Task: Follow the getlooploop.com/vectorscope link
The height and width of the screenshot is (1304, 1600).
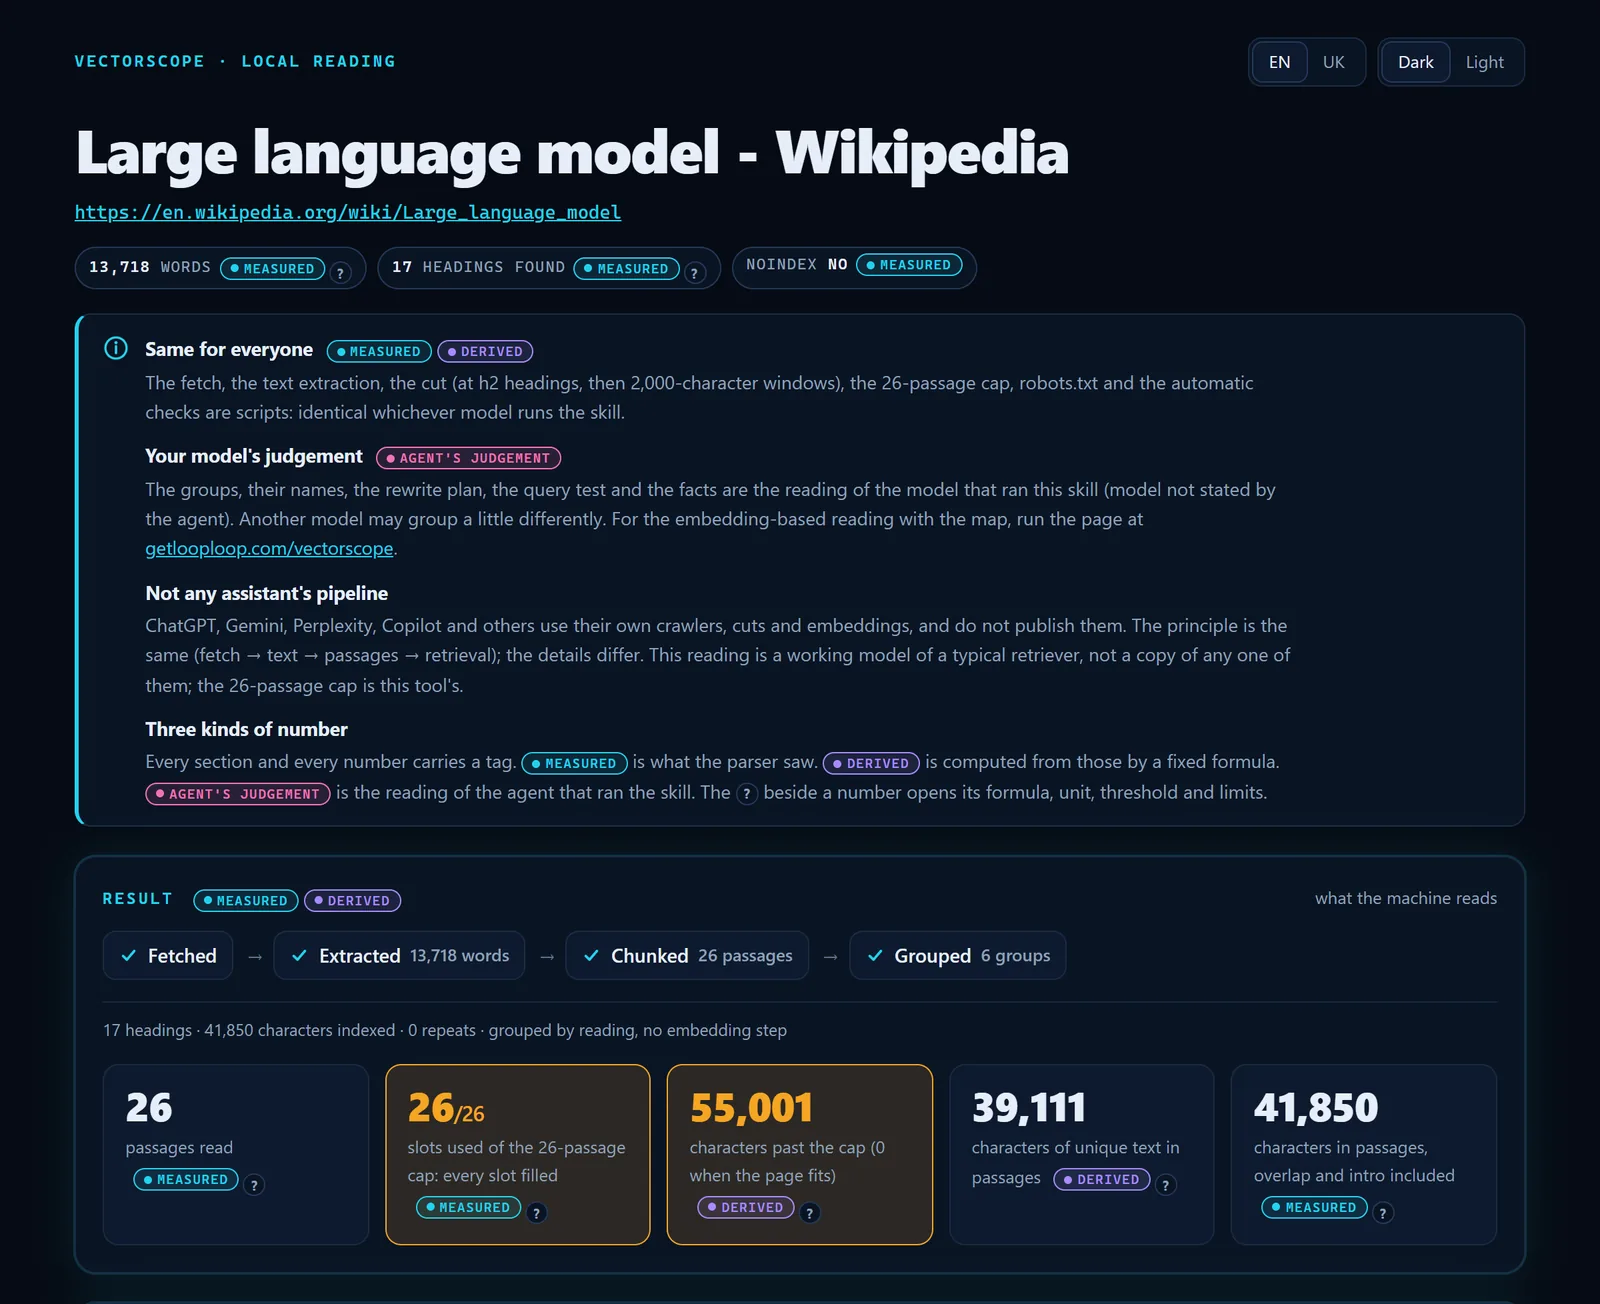Action: pyautogui.click(x=269, y=548)
